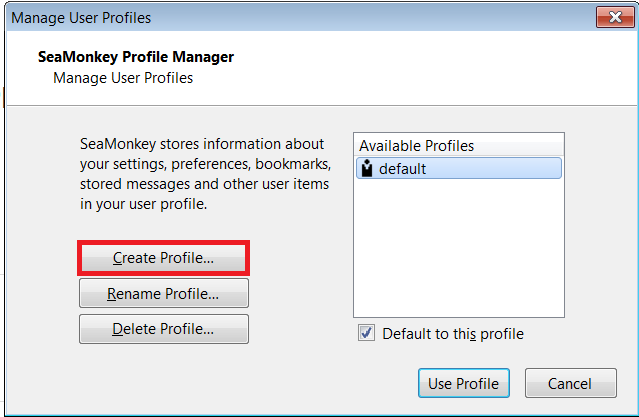Viewport: 639px width, 417px height.
Task: Click the SeaMonkey Profile Manager heading
Action: tap(136, 57)
